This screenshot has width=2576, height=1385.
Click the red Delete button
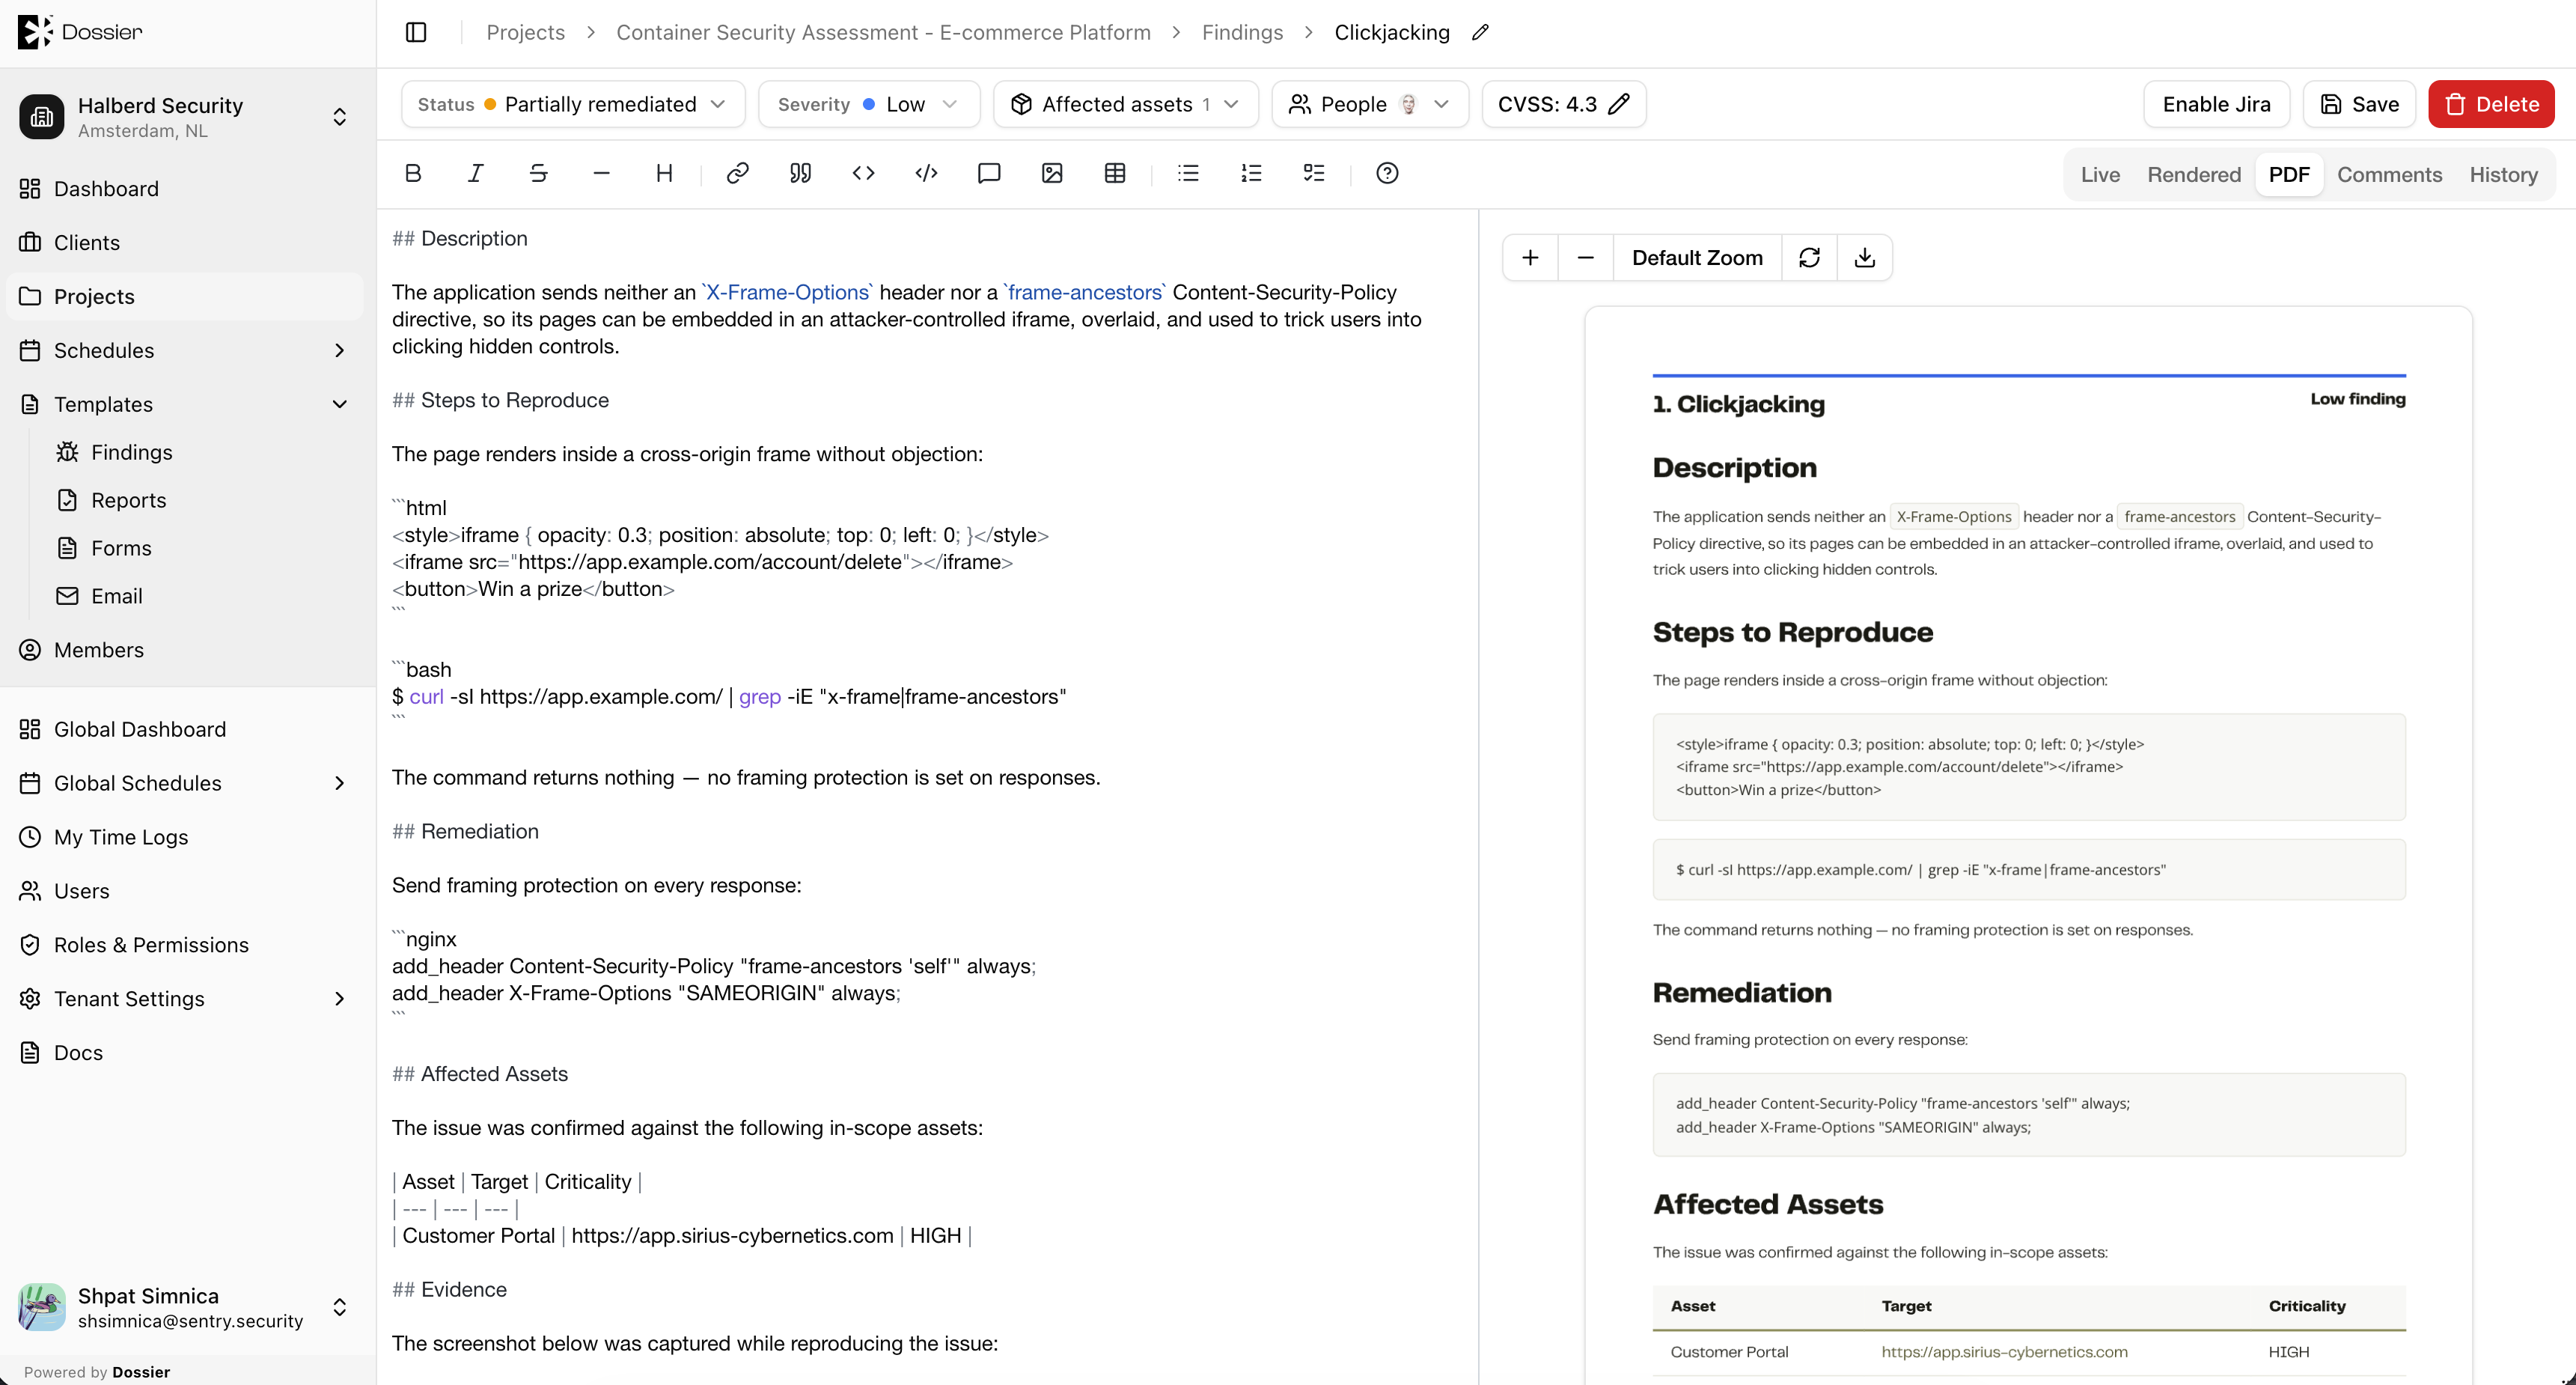(2491, 104)
